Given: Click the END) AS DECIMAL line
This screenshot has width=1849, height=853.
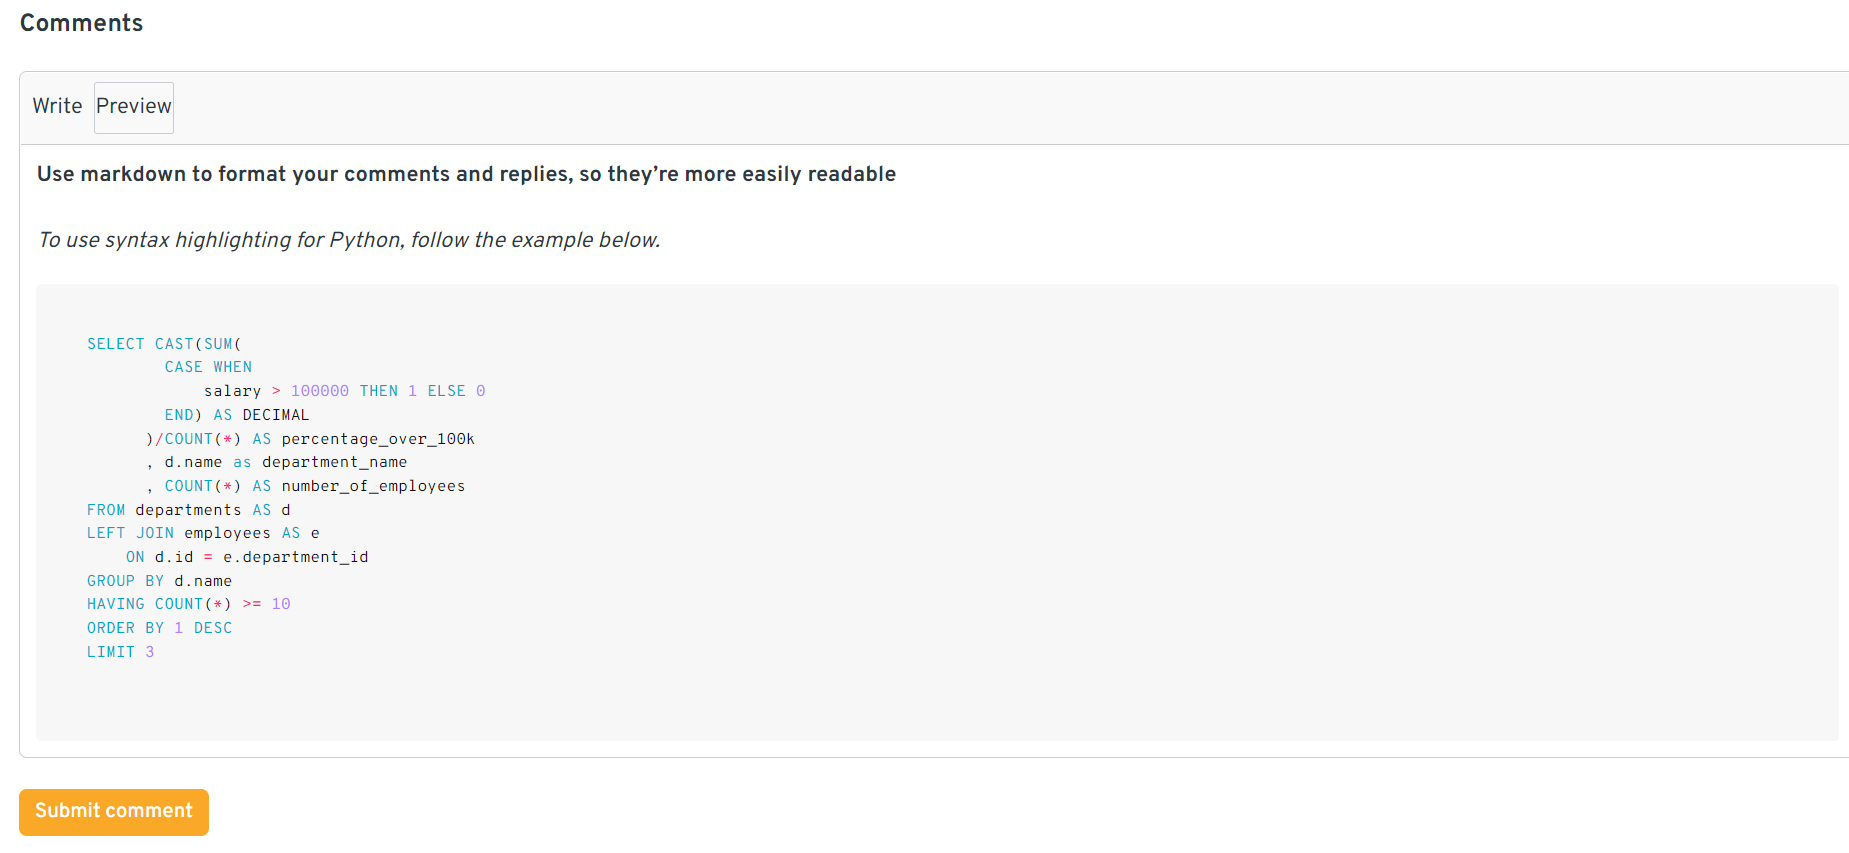Looking at the screenshot, I should point(237,415).
